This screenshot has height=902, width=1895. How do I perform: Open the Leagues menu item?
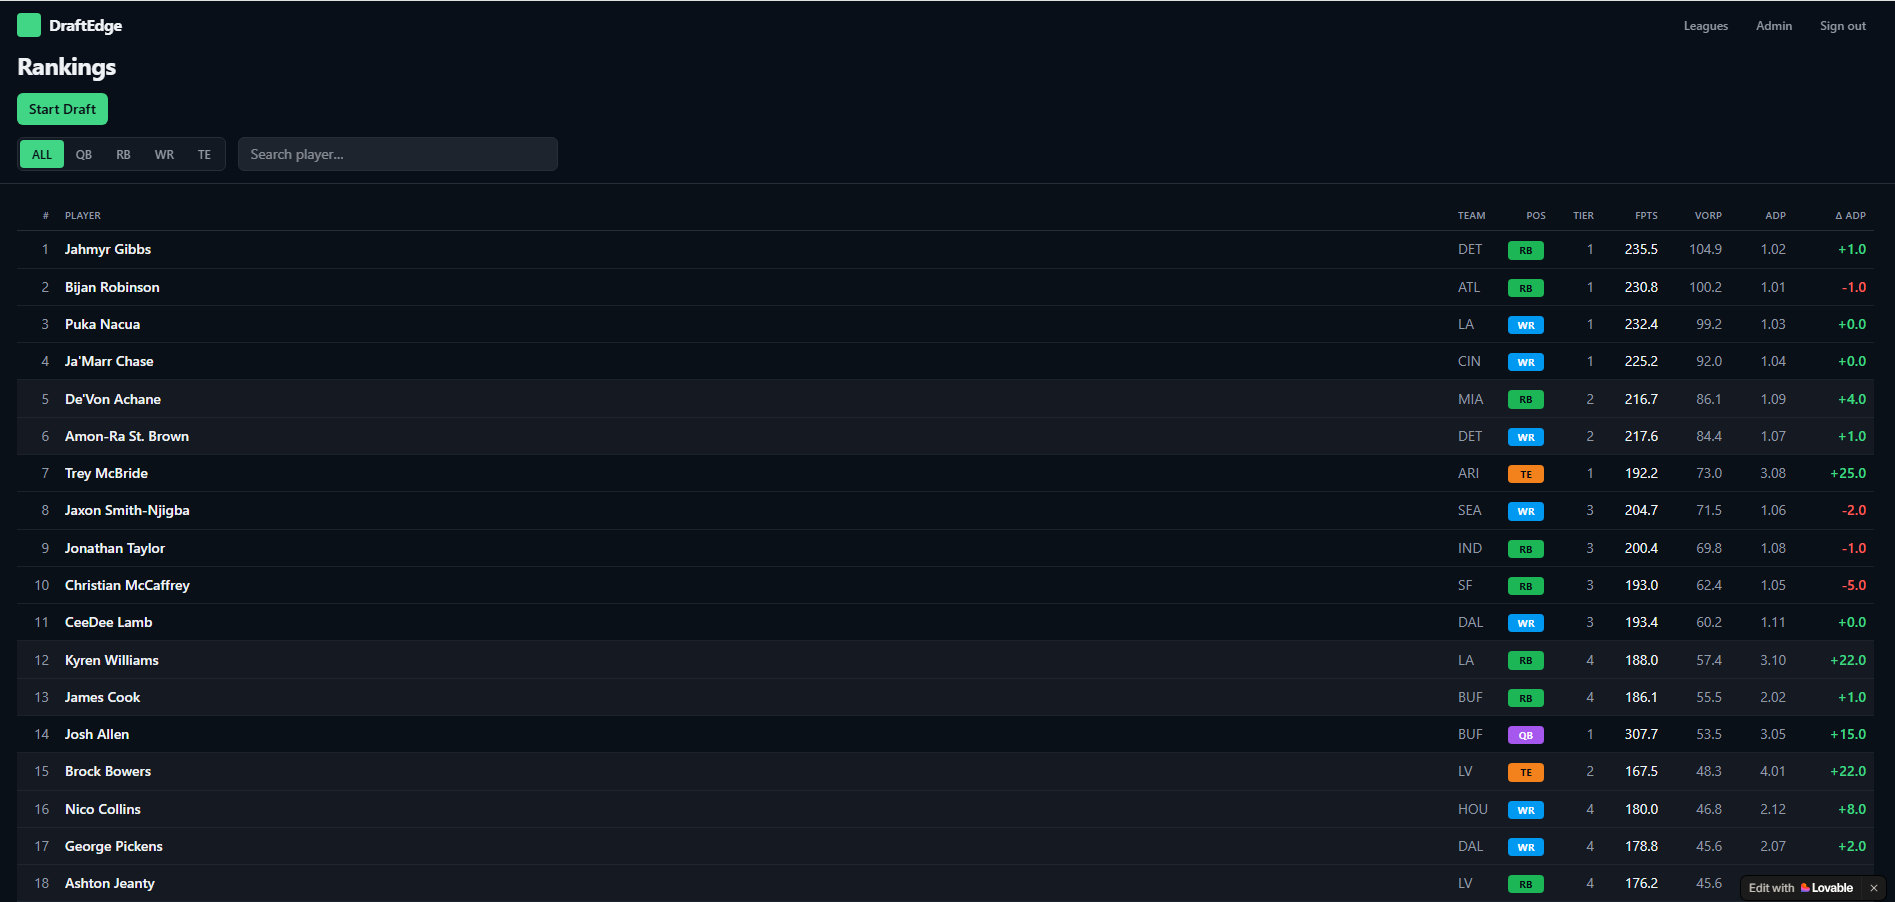point(1705,26)
